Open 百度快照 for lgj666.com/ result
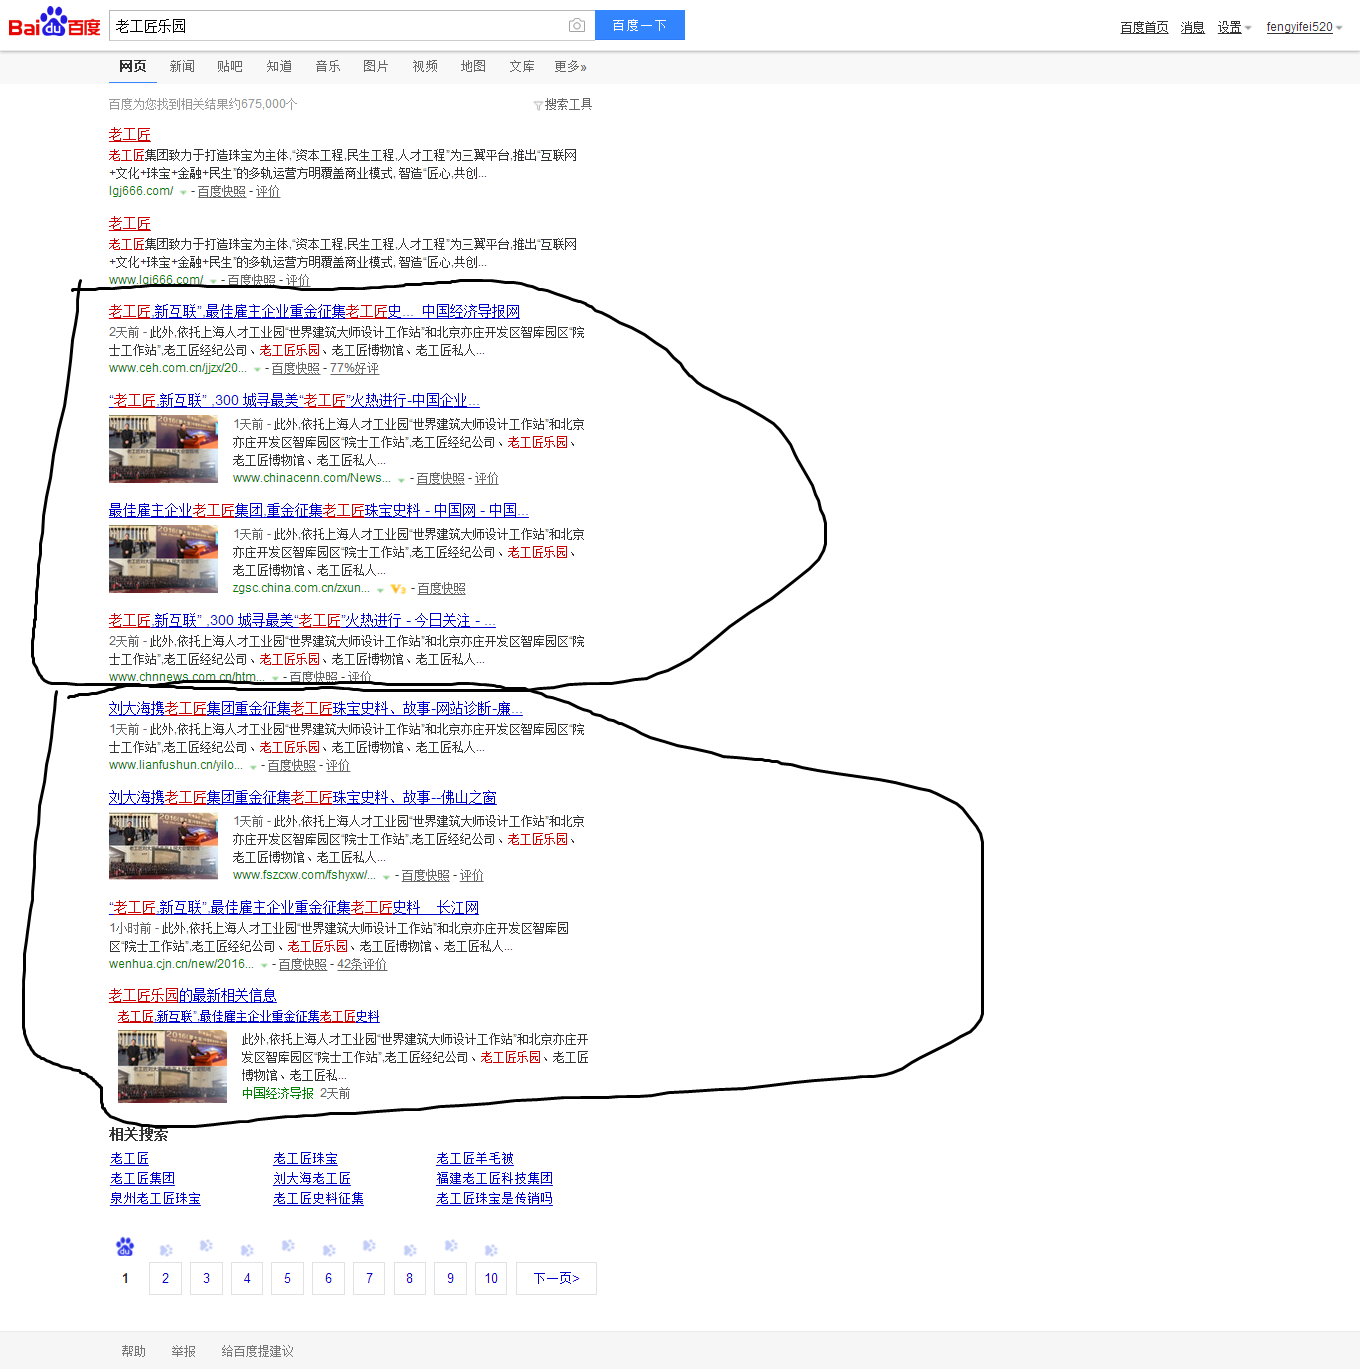 coord(221,192)
